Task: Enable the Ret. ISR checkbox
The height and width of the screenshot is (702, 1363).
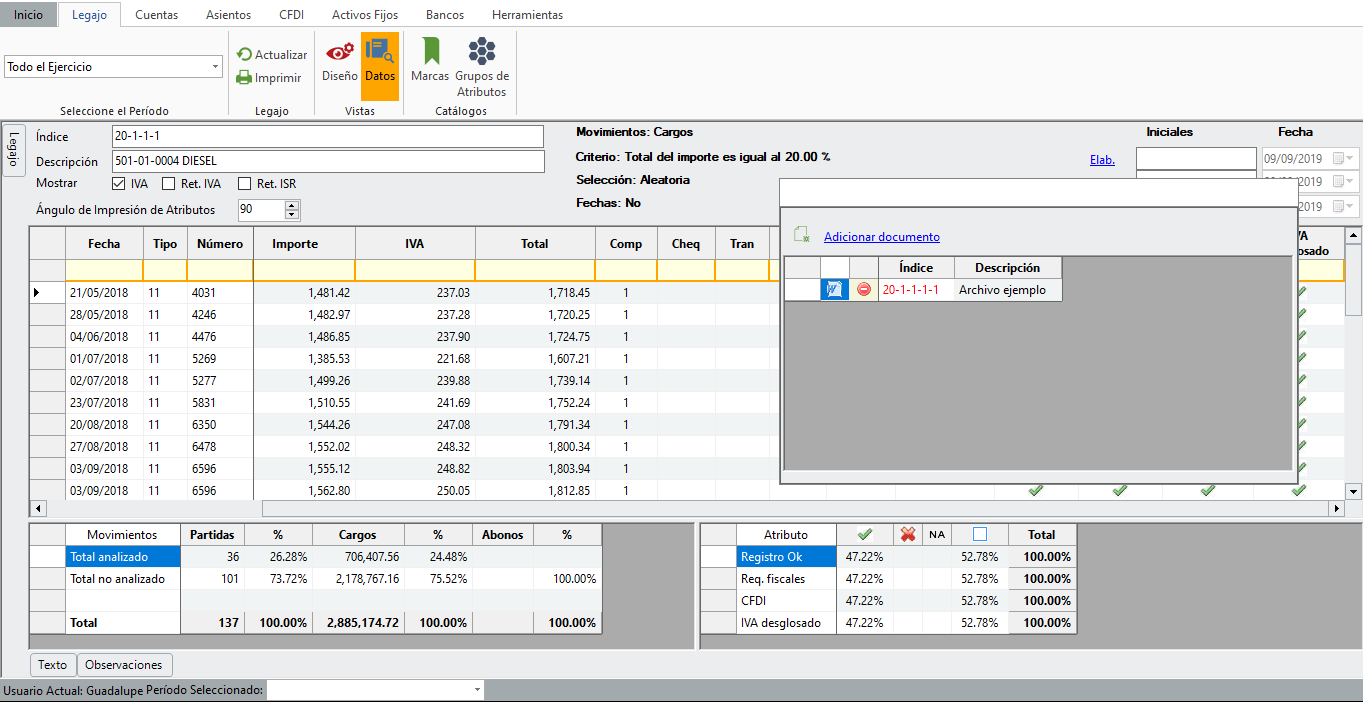Action: [x=244, y=184]
